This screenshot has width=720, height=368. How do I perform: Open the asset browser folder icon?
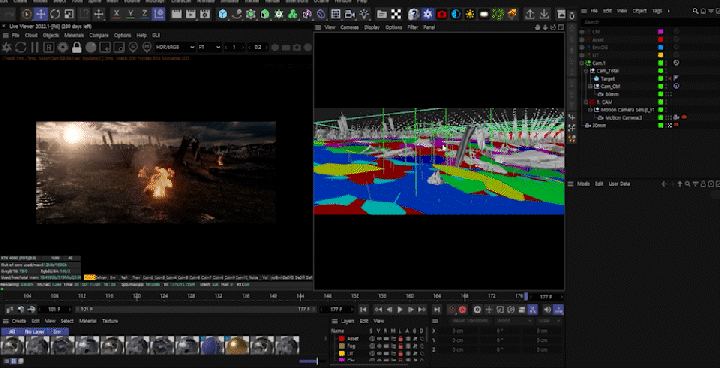[382, 14]
